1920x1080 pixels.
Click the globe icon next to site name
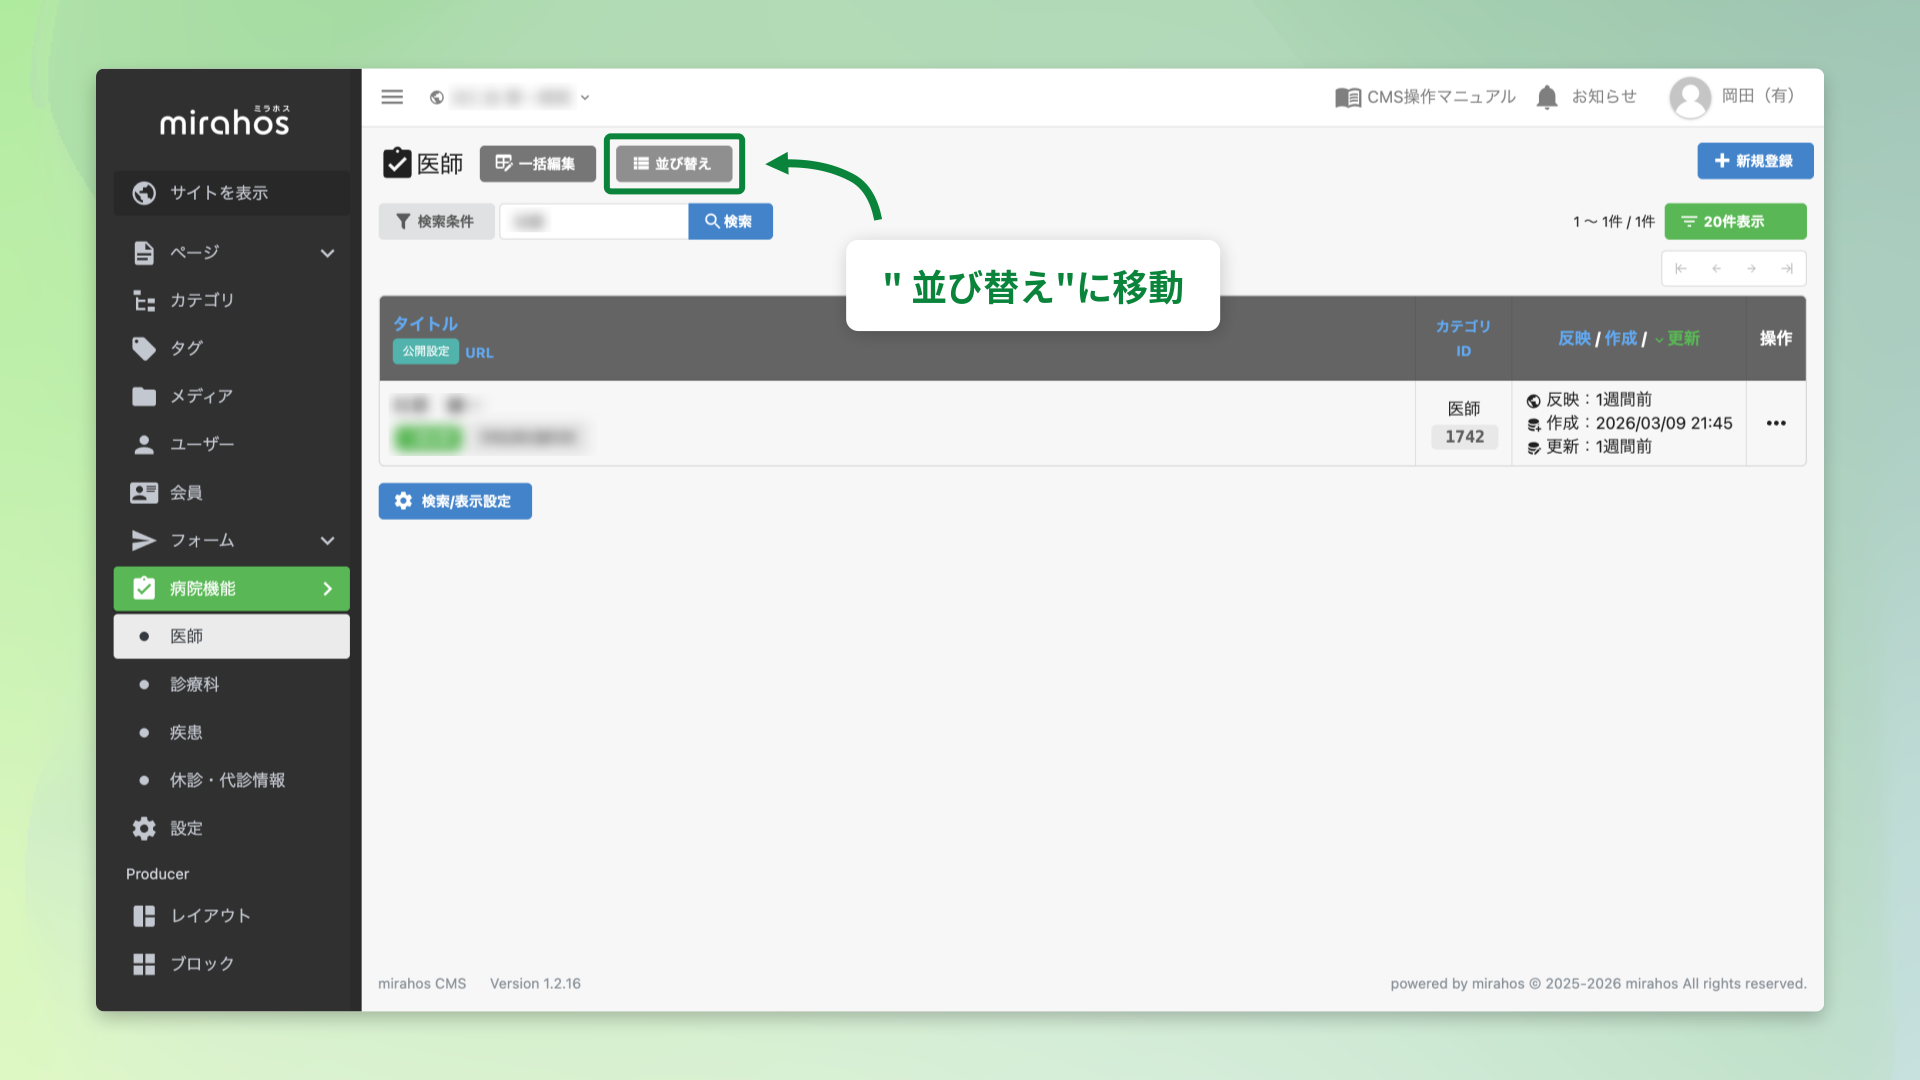[x=437, y=97]
